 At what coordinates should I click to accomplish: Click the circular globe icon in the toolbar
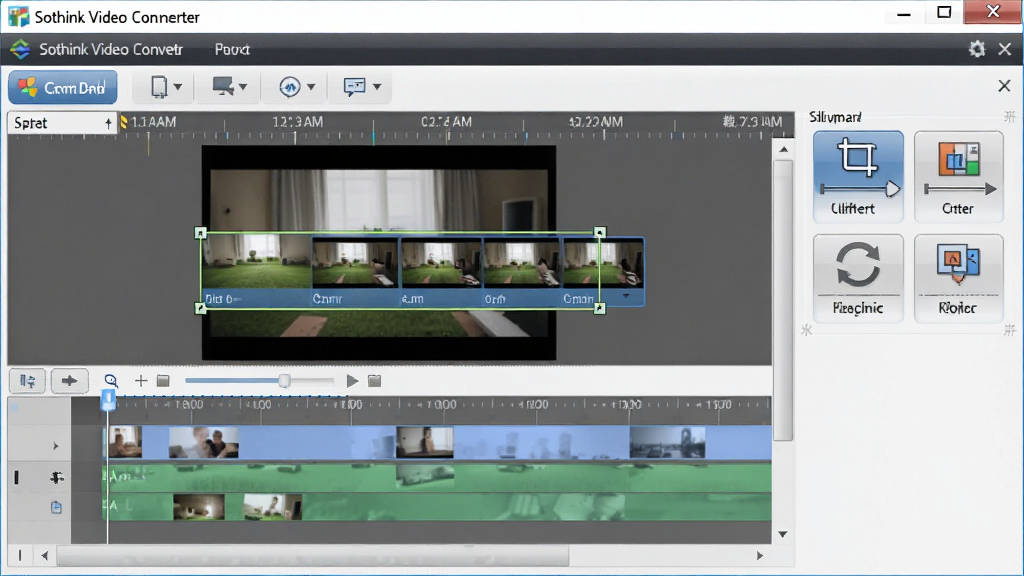point(289,86)
